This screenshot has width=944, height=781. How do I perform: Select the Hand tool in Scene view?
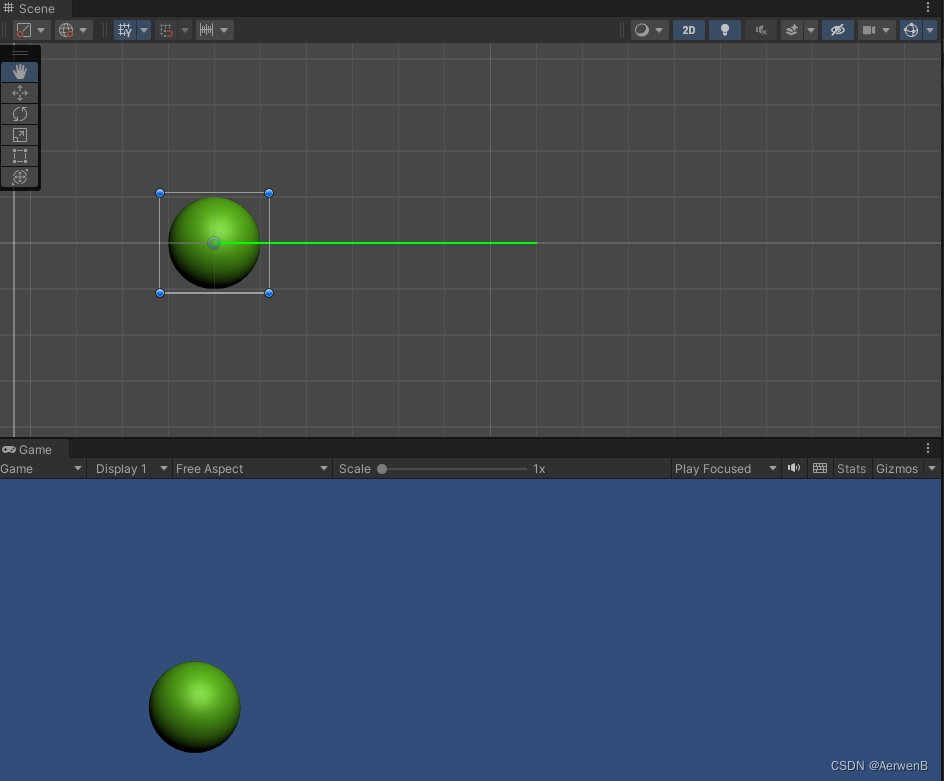click(x=20, y=71)
